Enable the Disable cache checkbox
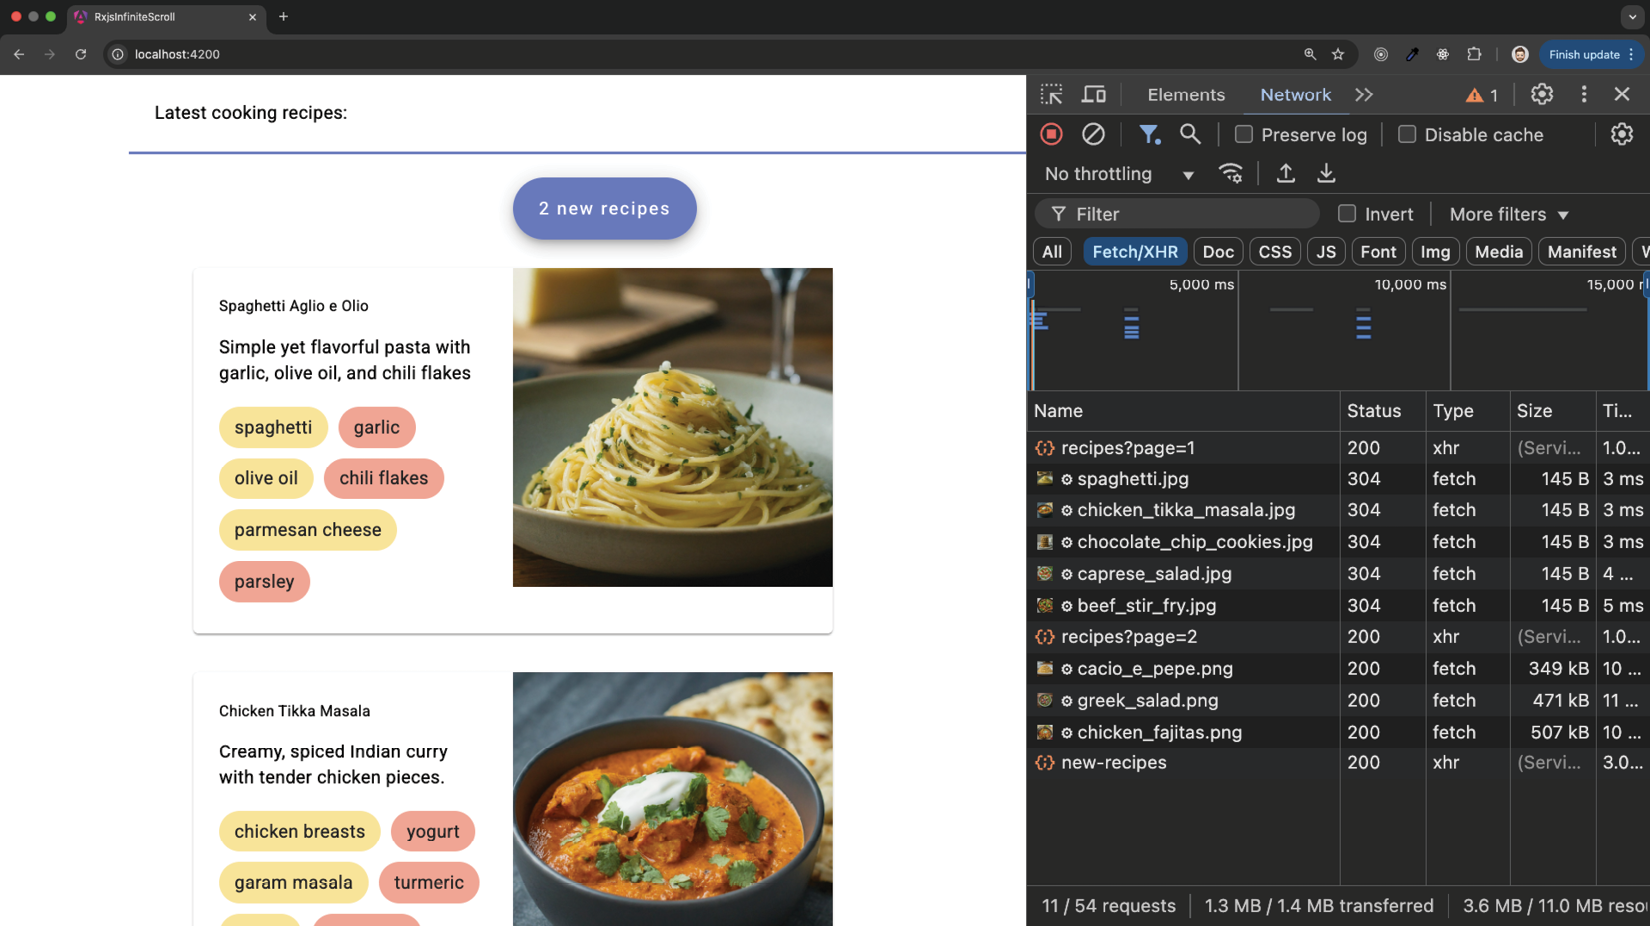1650x926 pixels. [1406, 134]
